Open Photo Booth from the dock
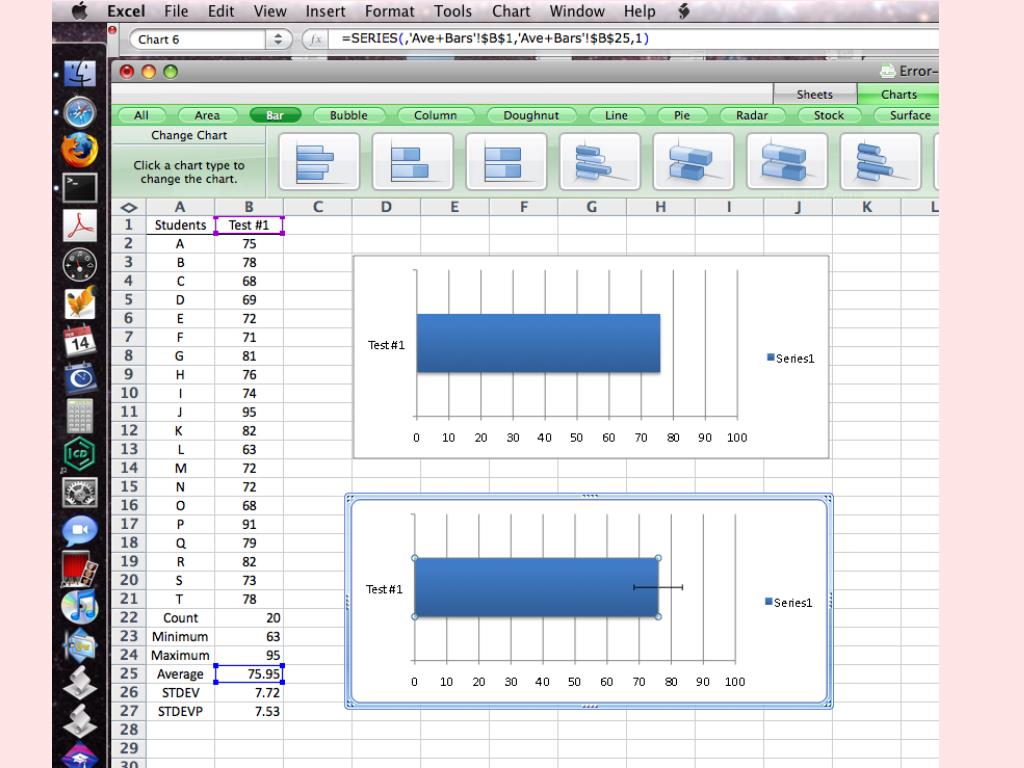Viewport: 1024px width, 768px height. [80, 569]
